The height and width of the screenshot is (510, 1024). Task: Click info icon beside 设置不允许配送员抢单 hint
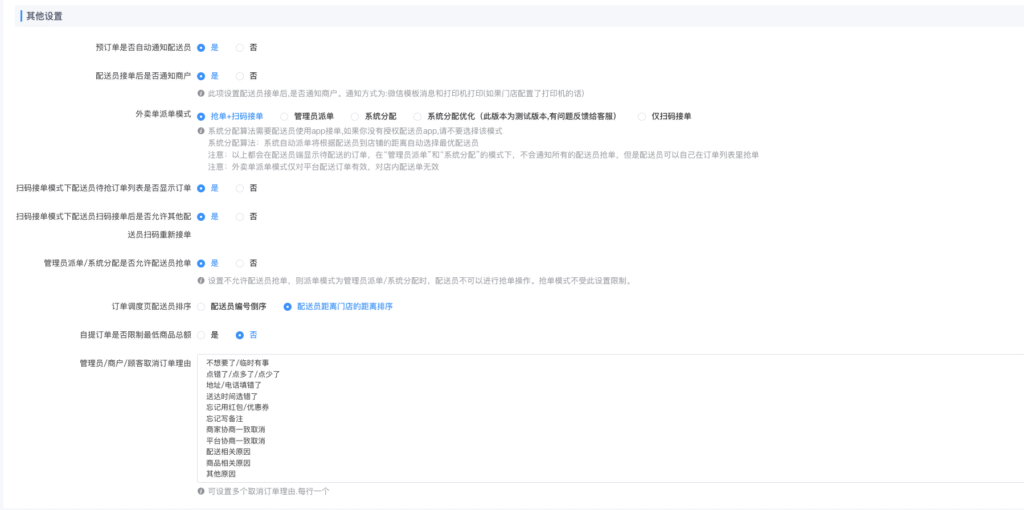point(201,281)
